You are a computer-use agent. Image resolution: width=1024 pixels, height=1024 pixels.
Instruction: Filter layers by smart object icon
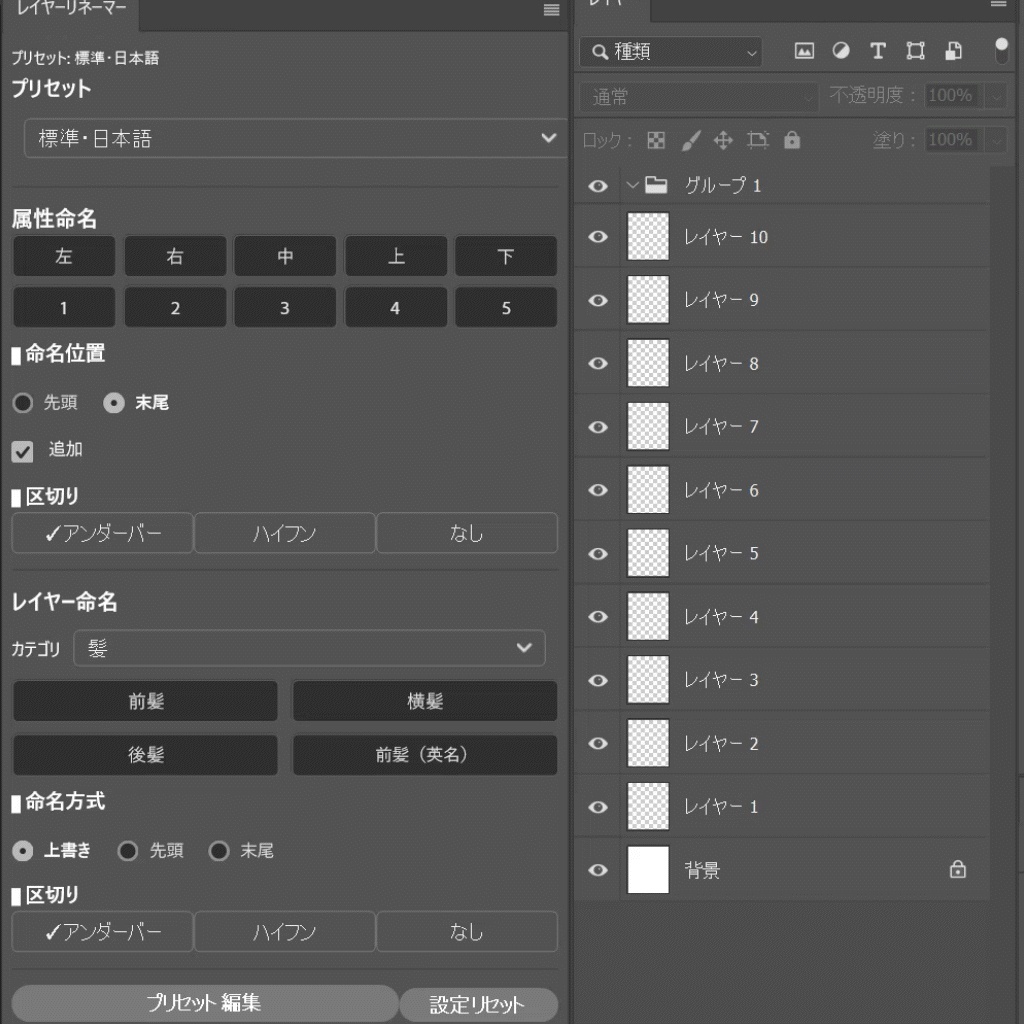click(x=953, y=51)
